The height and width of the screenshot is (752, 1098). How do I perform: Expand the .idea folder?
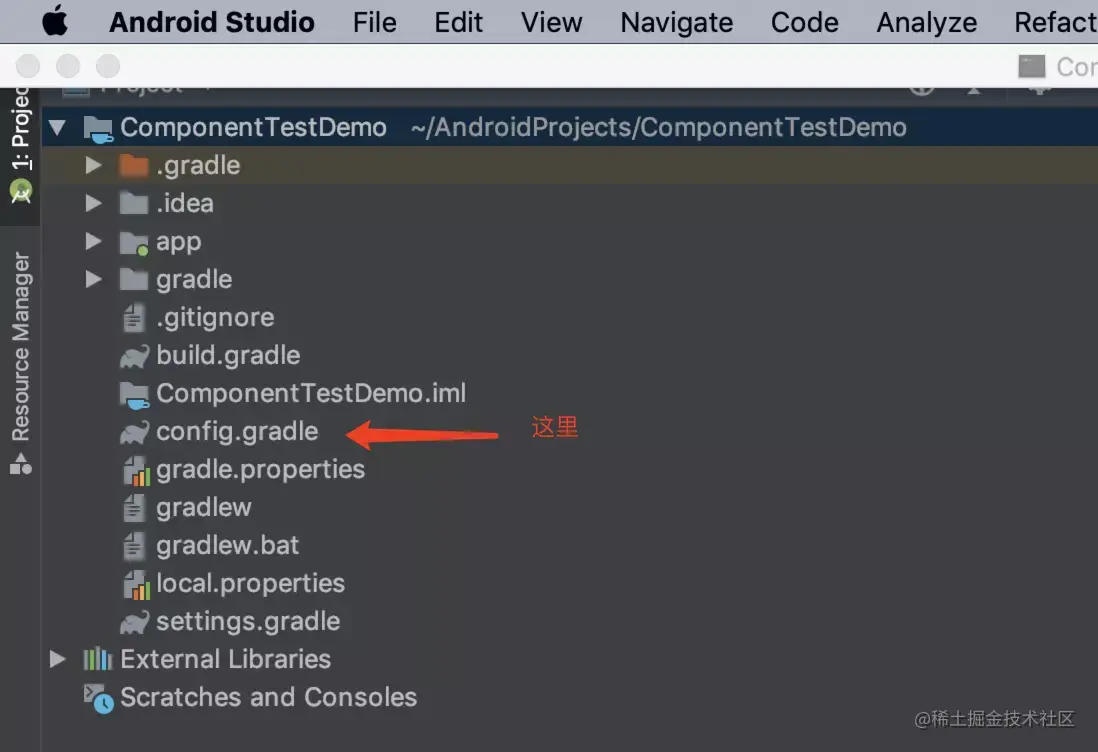point(93,203)
